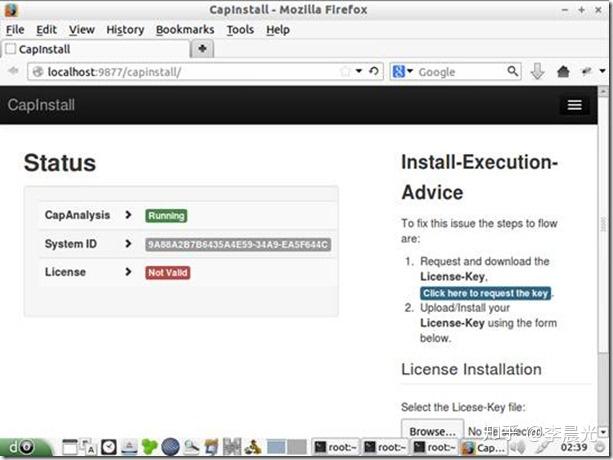Open the toolbar overflow dropdown arrow
This screenshot has height=460, width=613.
point(602,71)
